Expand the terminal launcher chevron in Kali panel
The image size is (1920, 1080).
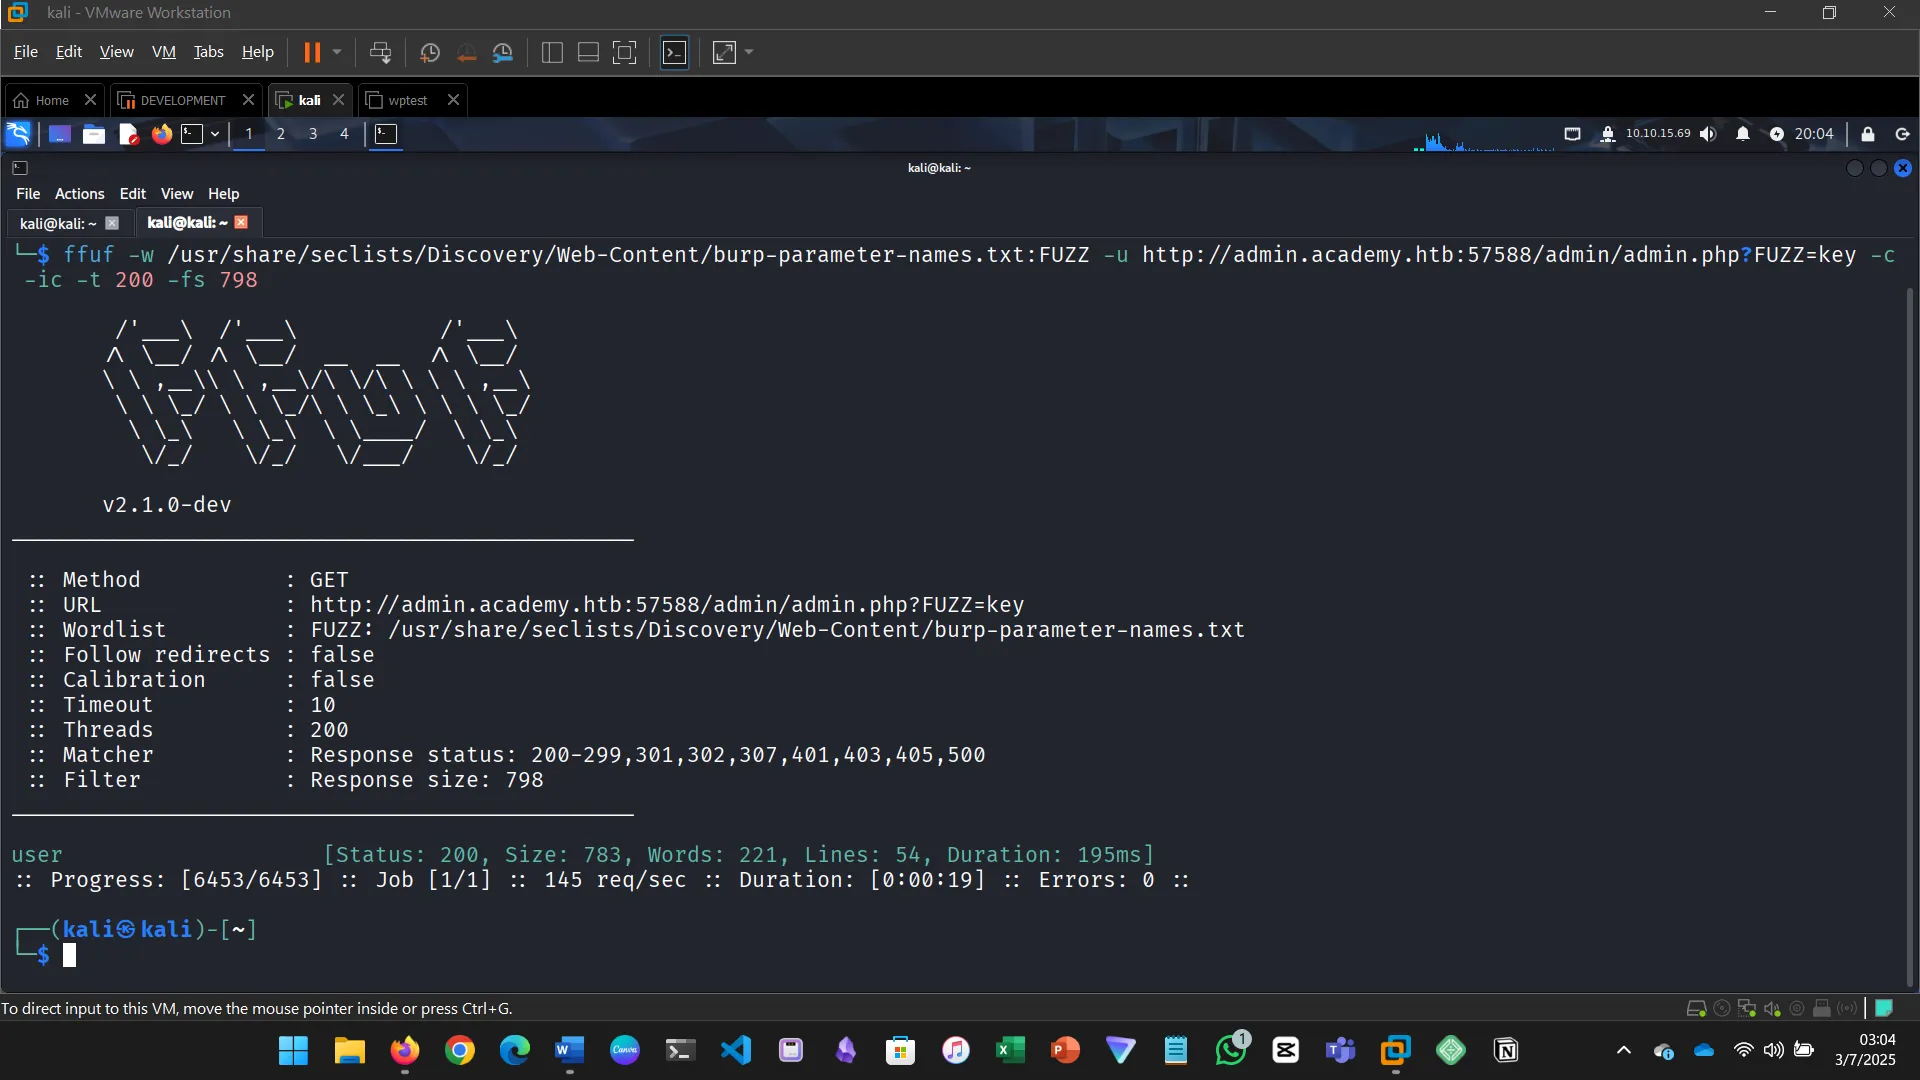pos(214,133)
